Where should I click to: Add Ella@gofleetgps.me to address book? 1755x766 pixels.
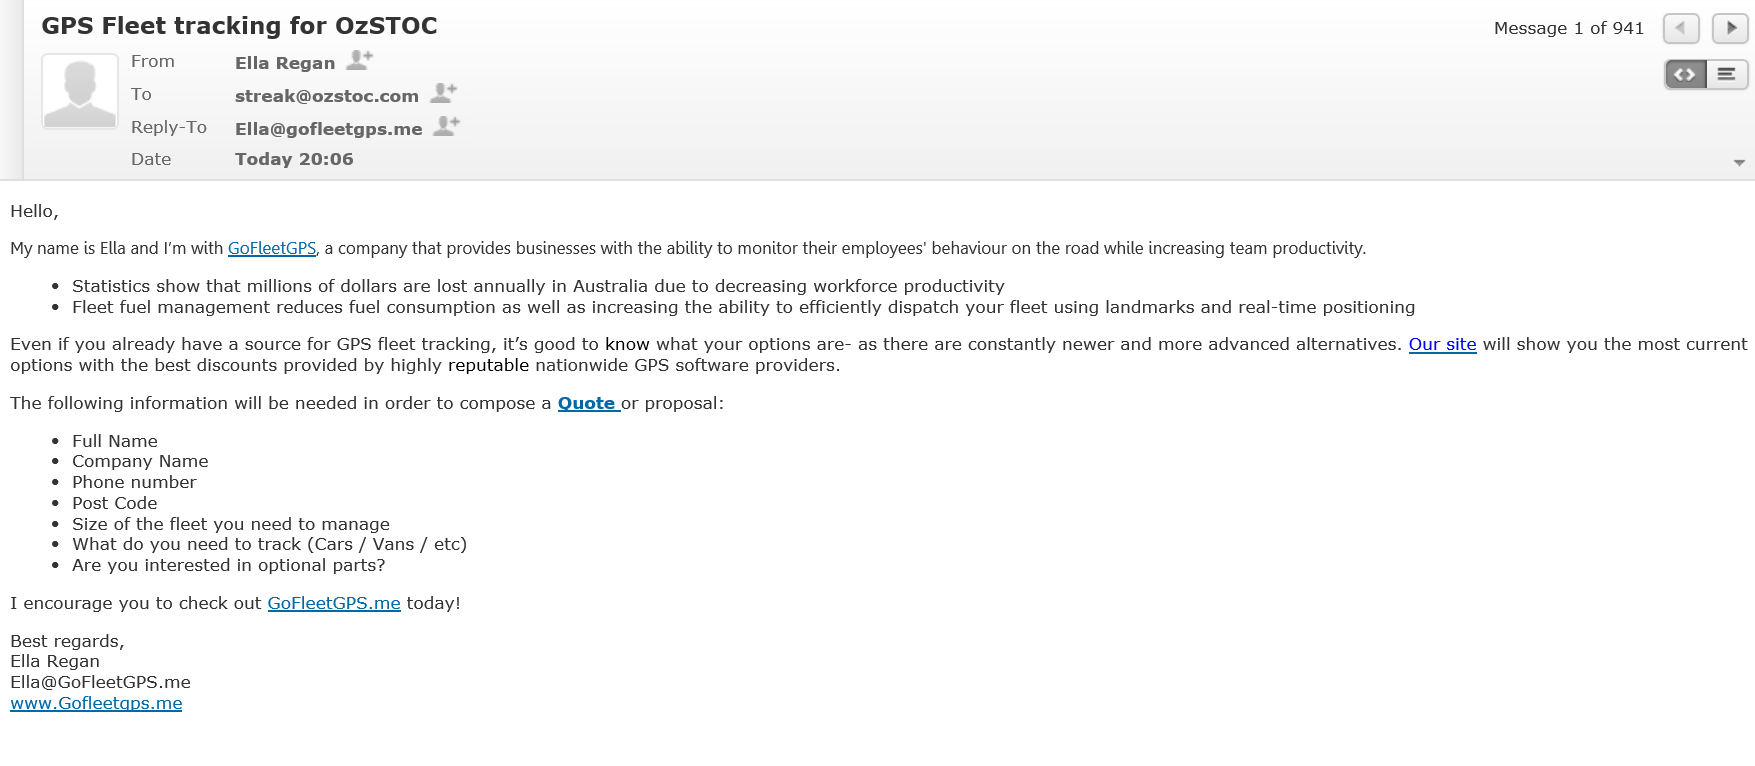[446, 127]
